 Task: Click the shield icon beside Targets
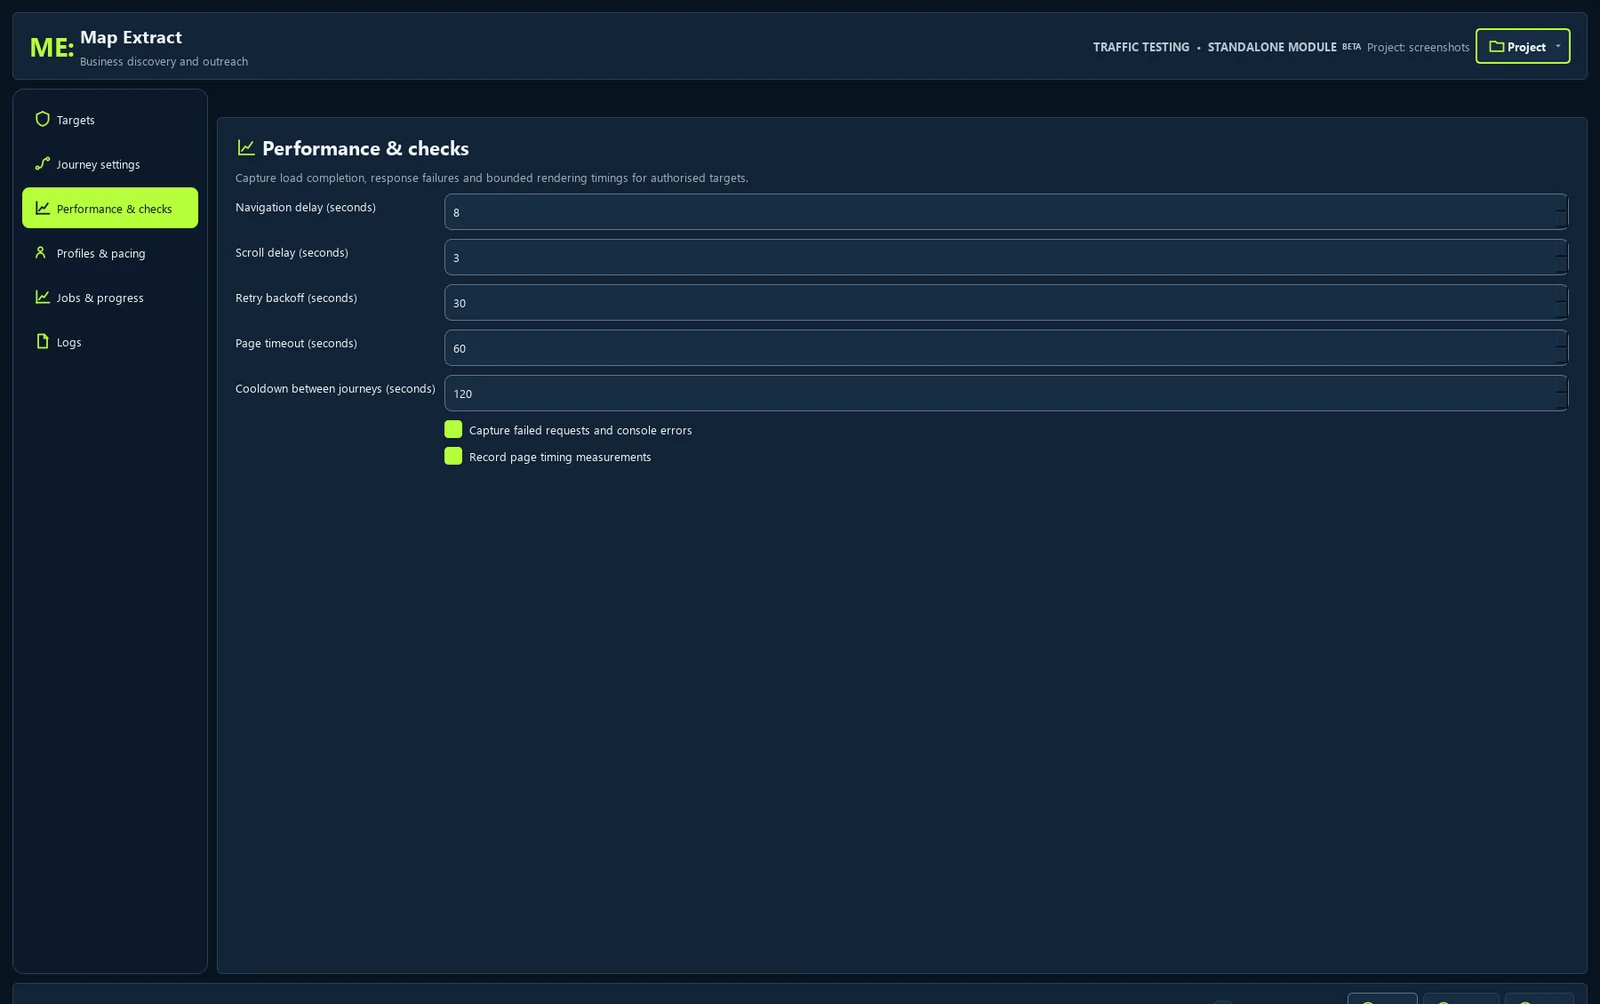42,119
